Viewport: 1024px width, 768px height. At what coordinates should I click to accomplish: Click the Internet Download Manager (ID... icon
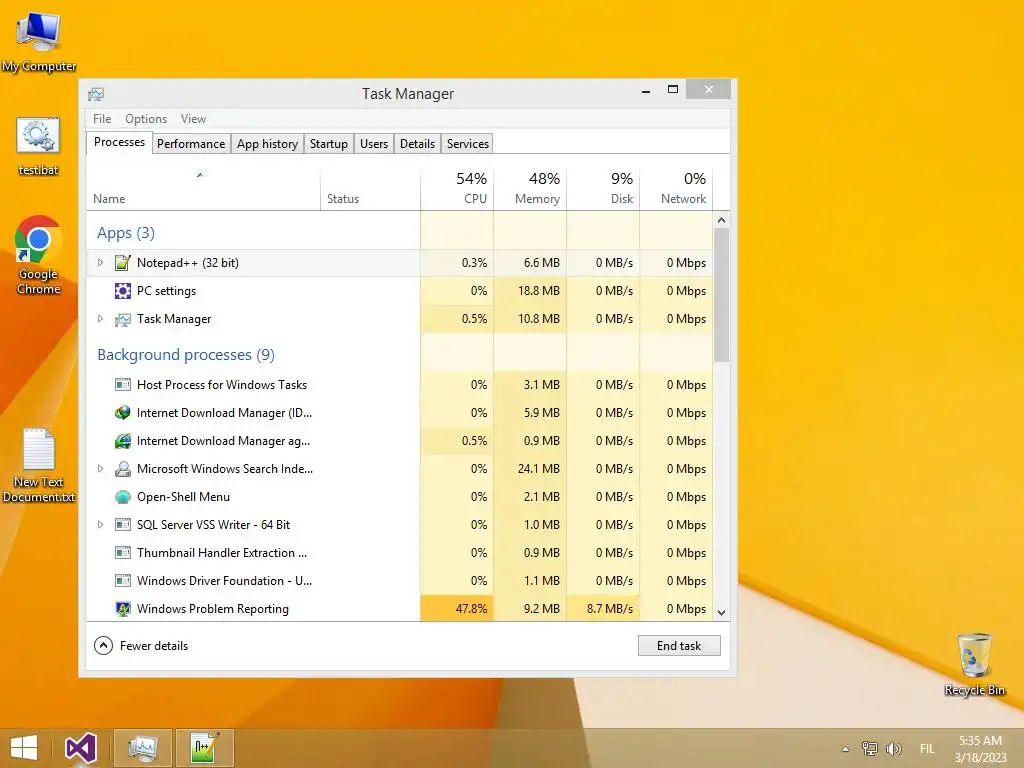tap(123, 413)
